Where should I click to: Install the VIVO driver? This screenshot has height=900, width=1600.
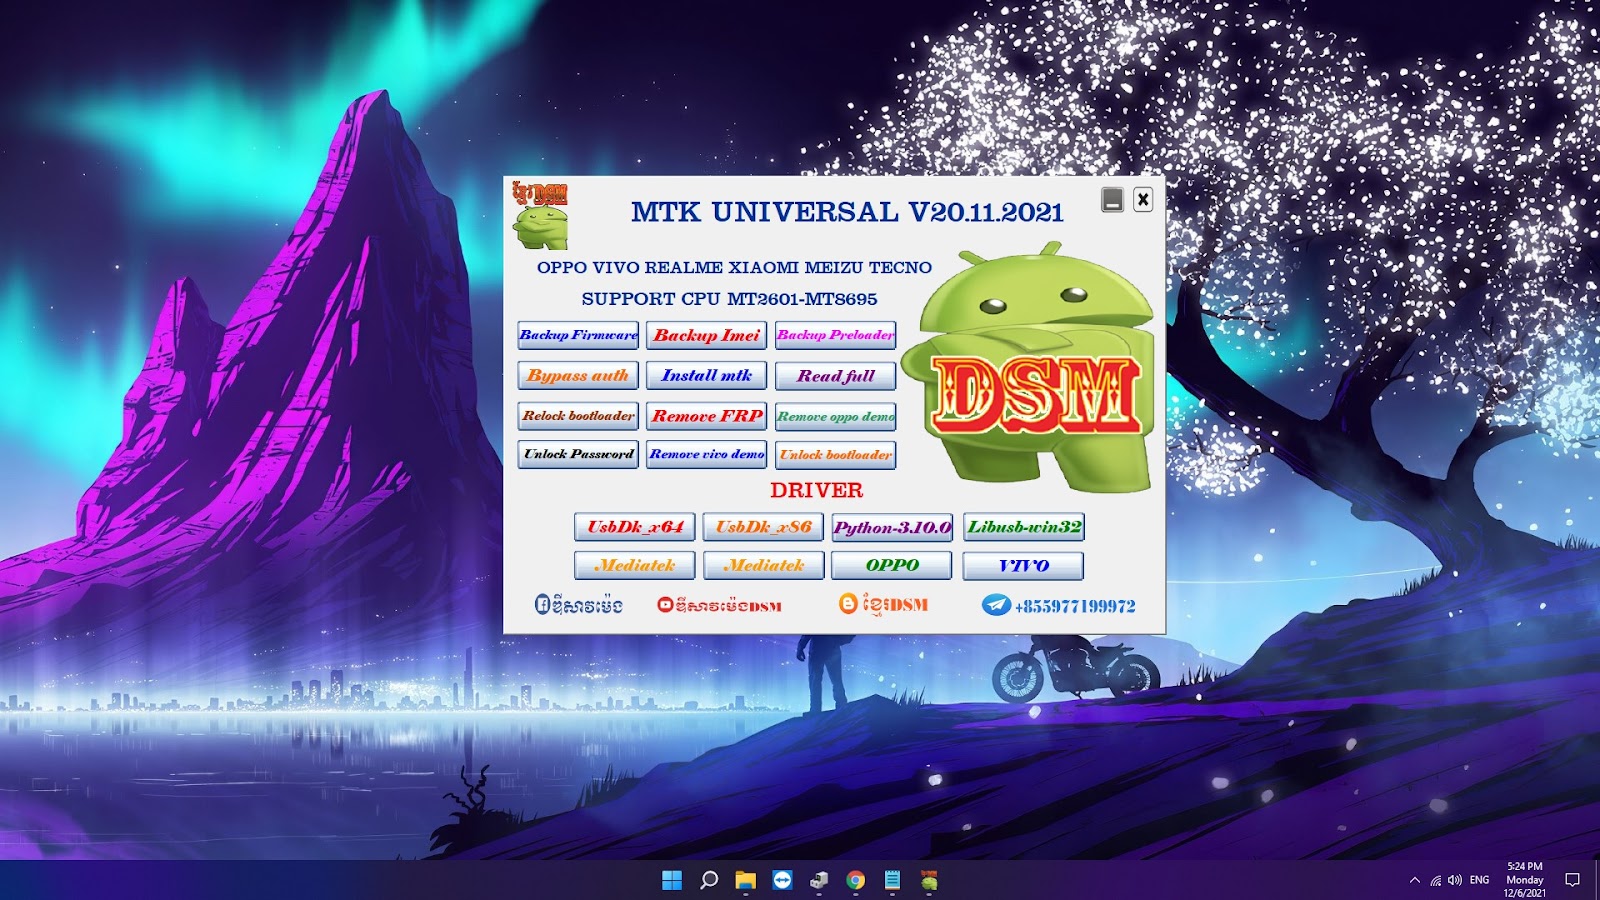point(1023,566)
